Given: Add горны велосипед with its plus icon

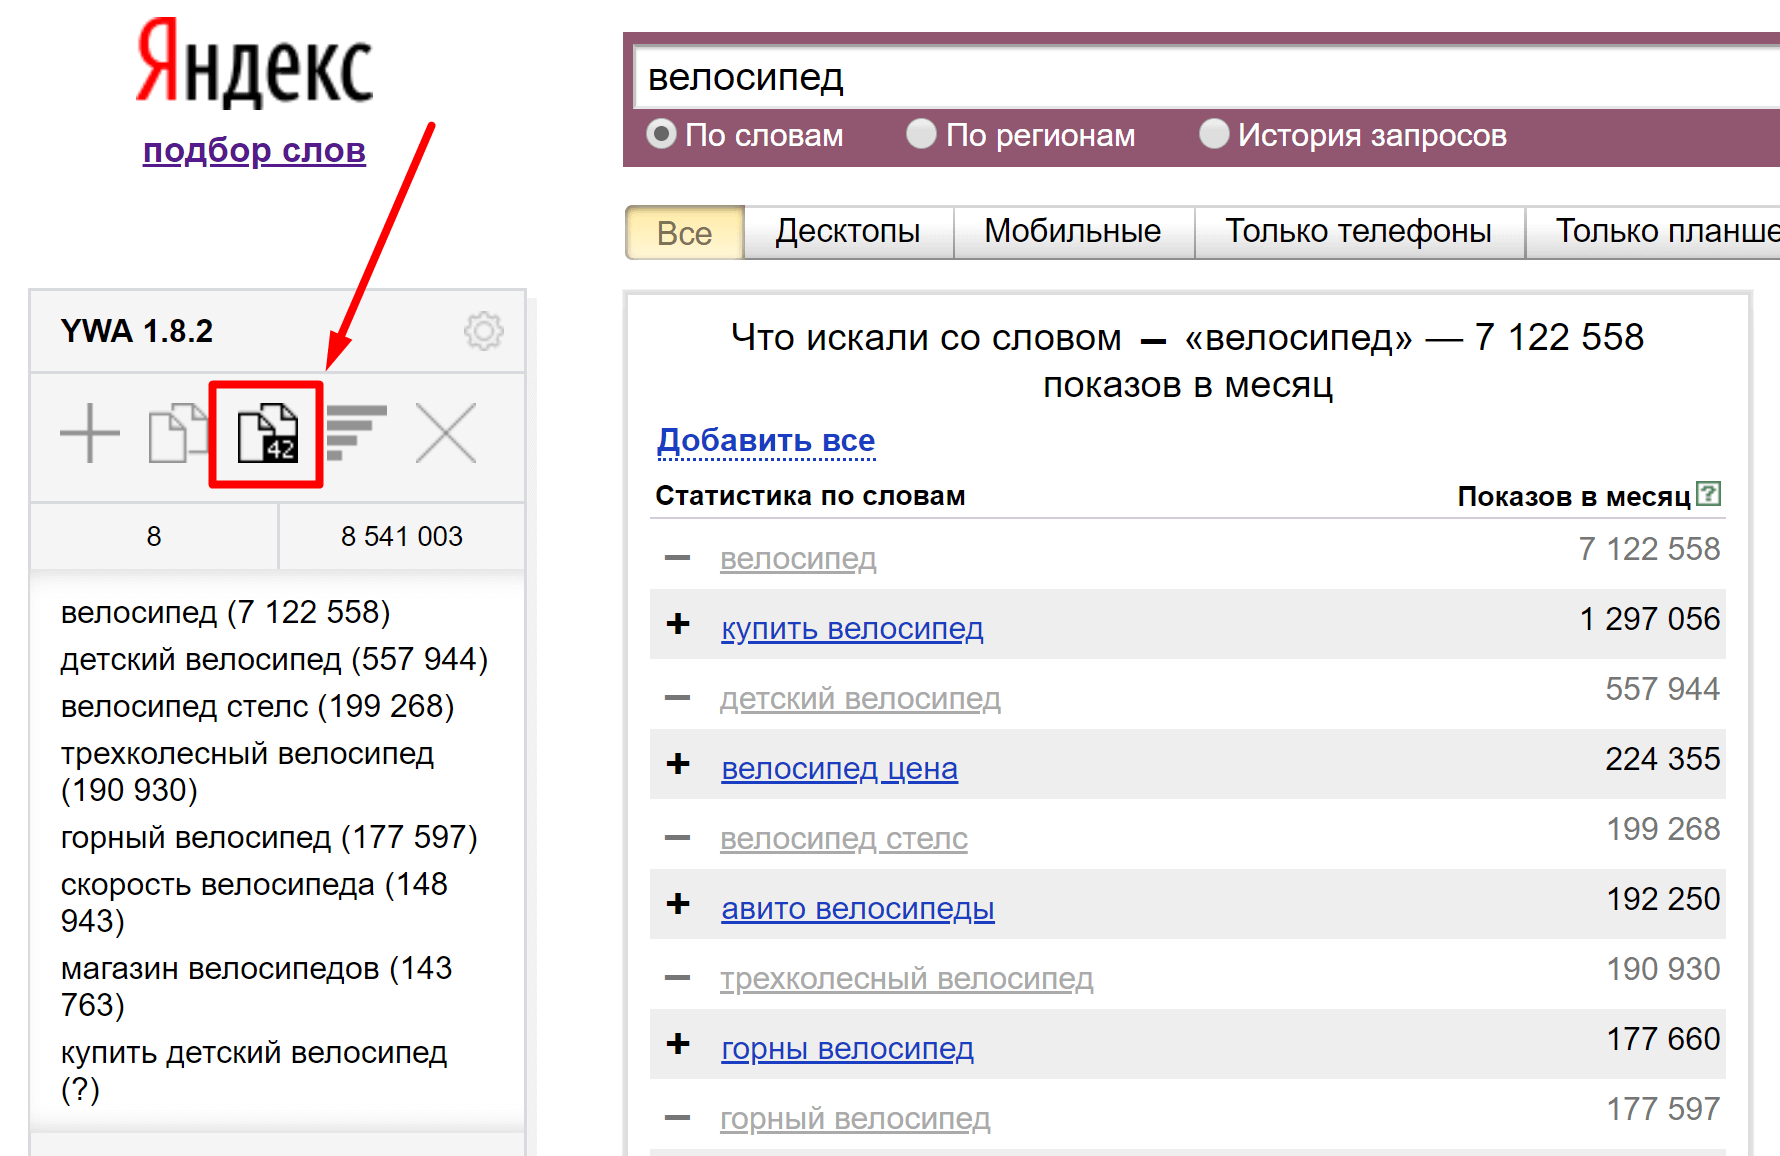Looking at the screenshot, I should click(679, 1044).
